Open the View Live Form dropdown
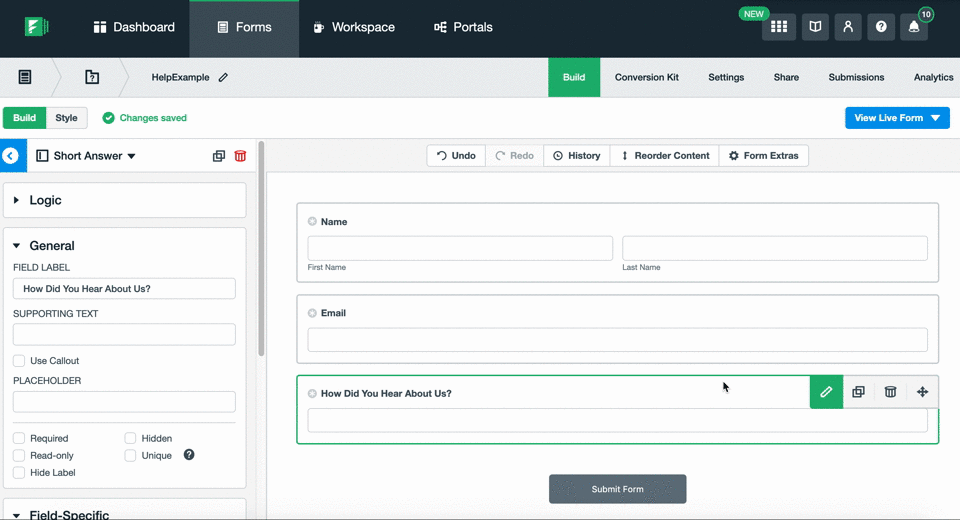The image size is (960, 520). click(897, 118)
